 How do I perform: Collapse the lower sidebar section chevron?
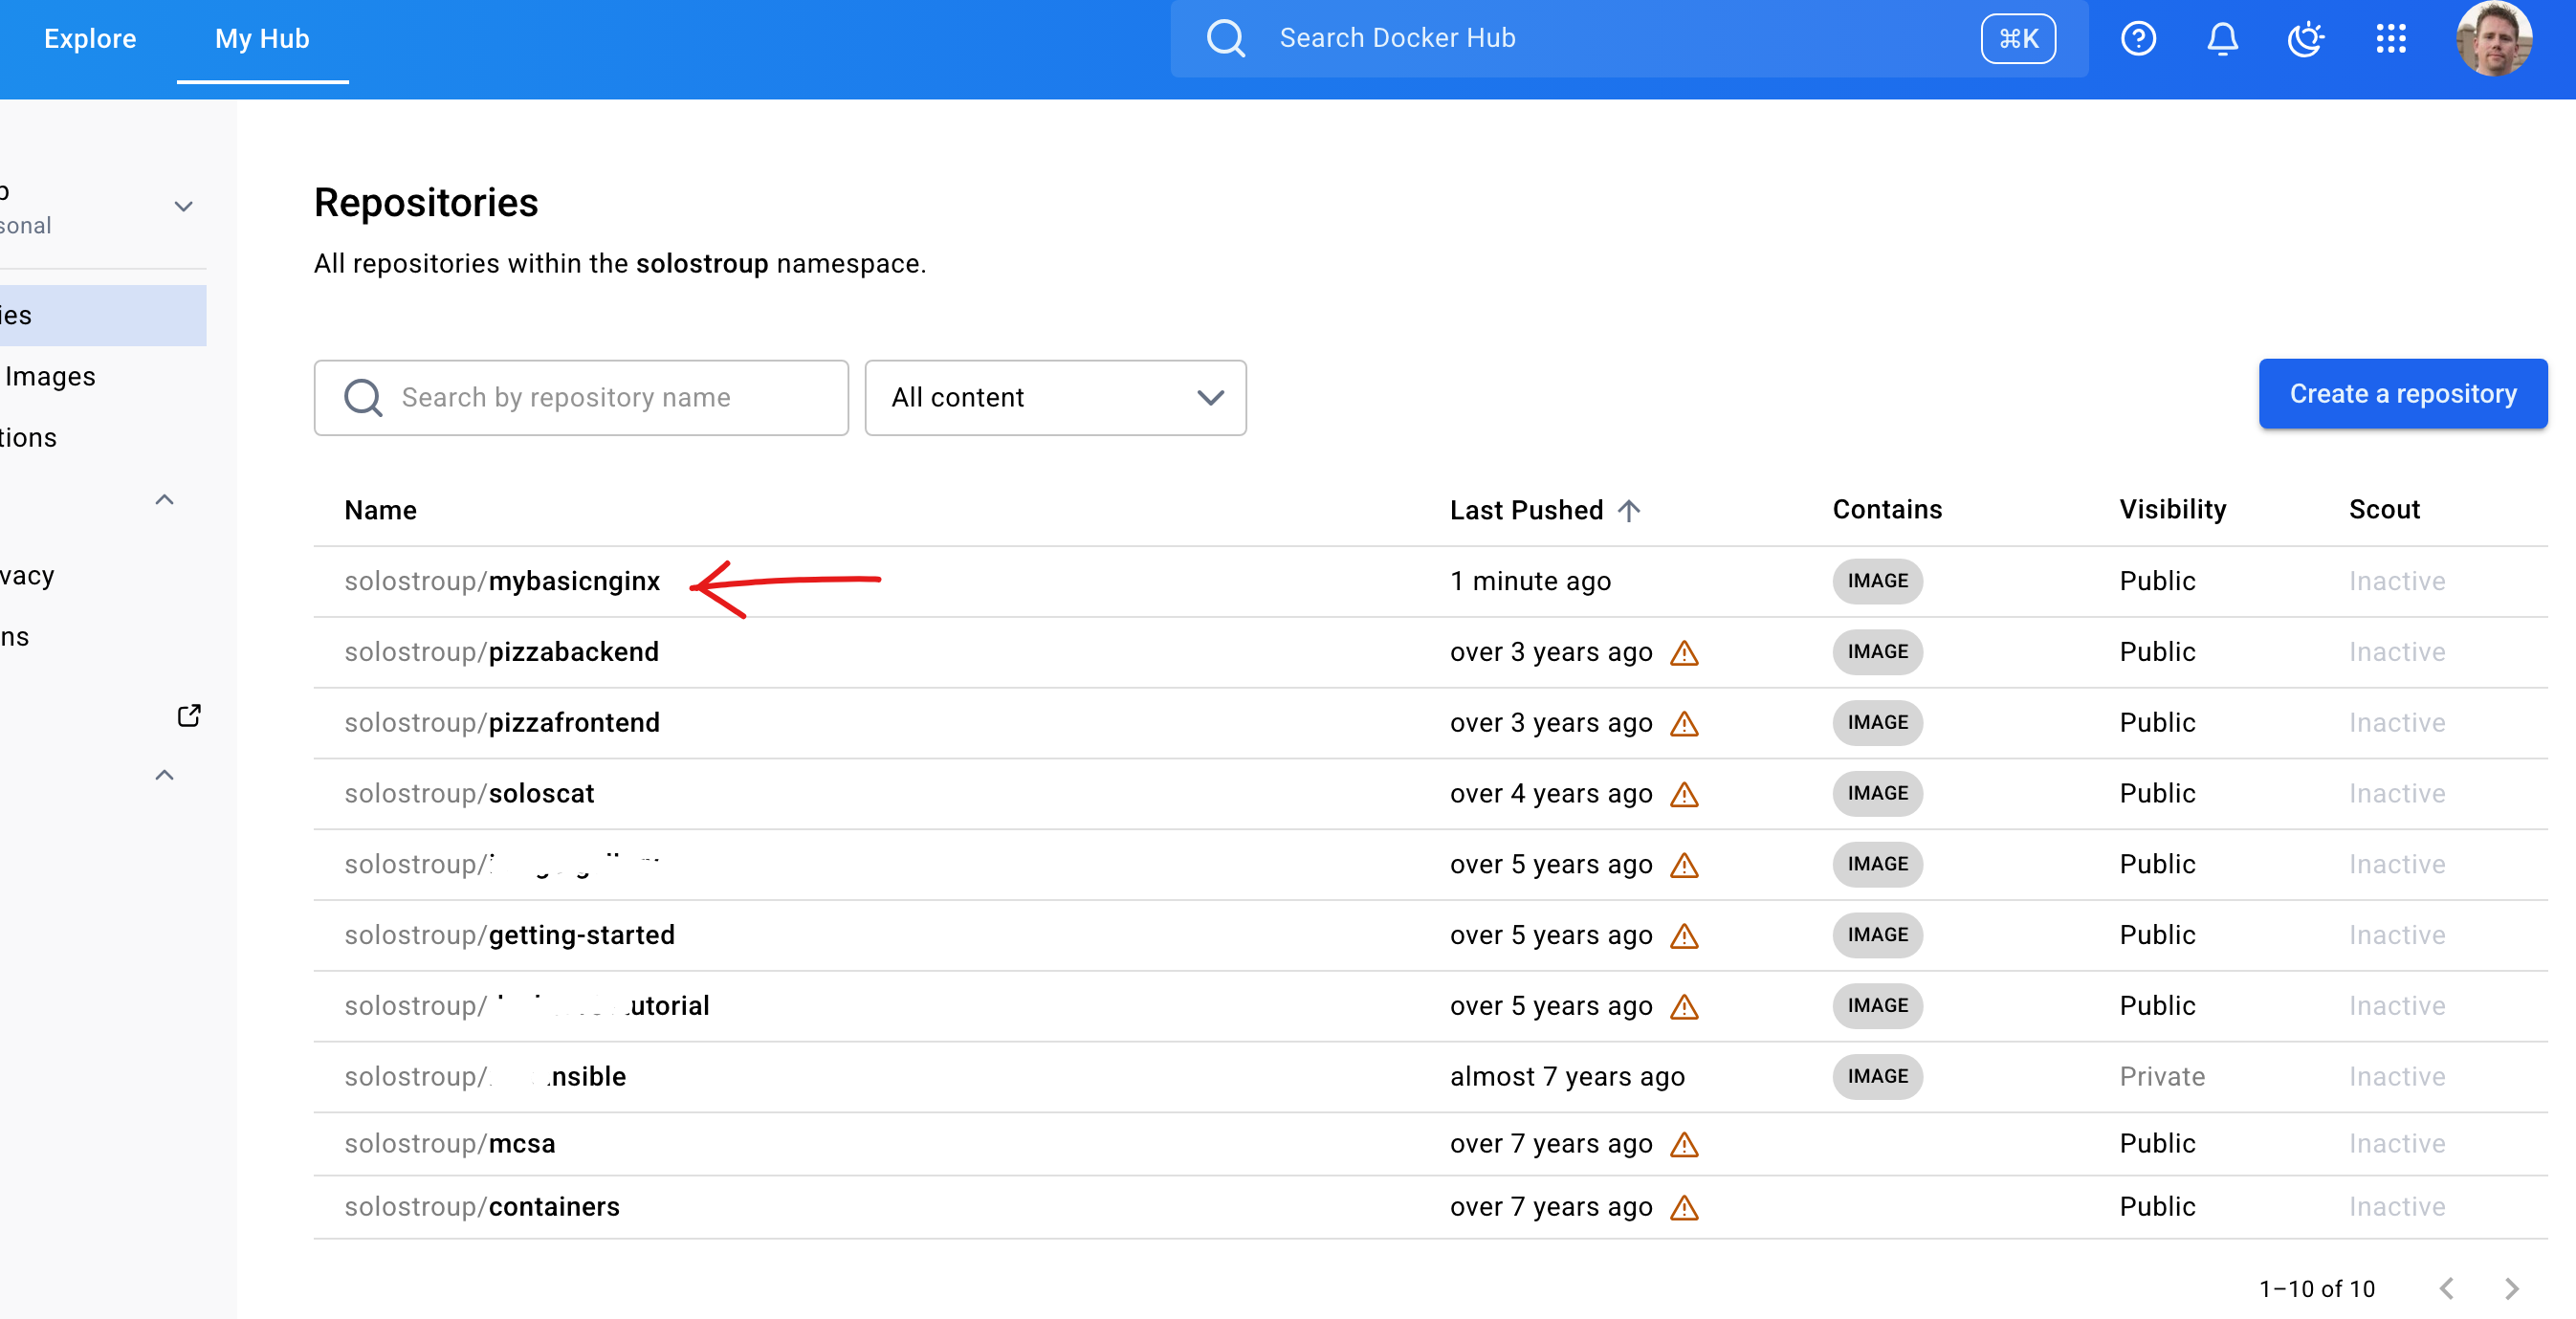coord(165,775)
